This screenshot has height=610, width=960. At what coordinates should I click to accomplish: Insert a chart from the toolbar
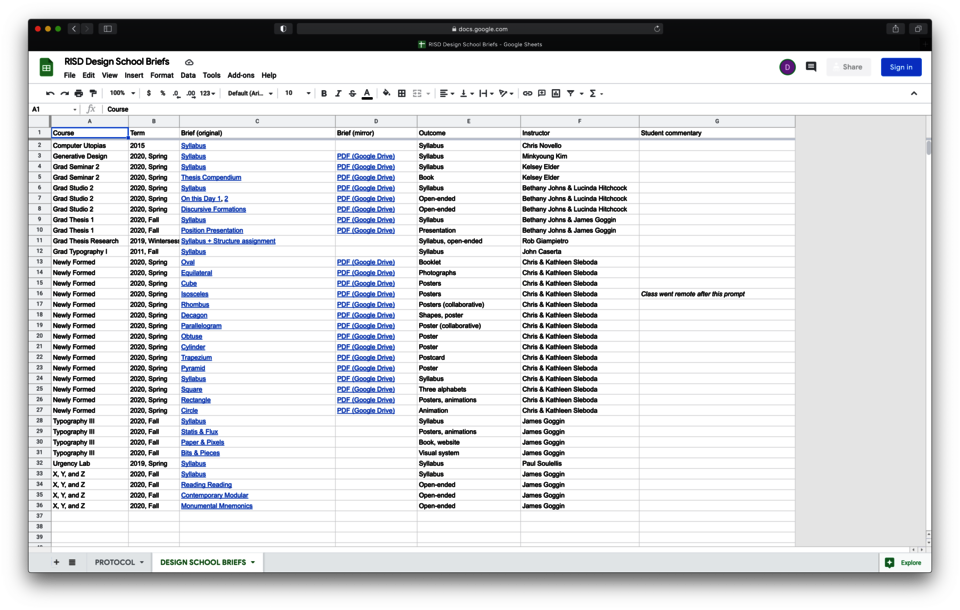point(556,93)
